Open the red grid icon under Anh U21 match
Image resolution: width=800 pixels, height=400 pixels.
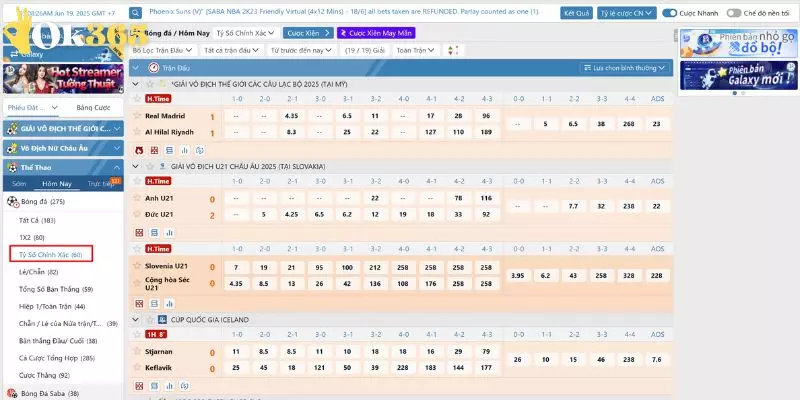[x=139, y=233]
